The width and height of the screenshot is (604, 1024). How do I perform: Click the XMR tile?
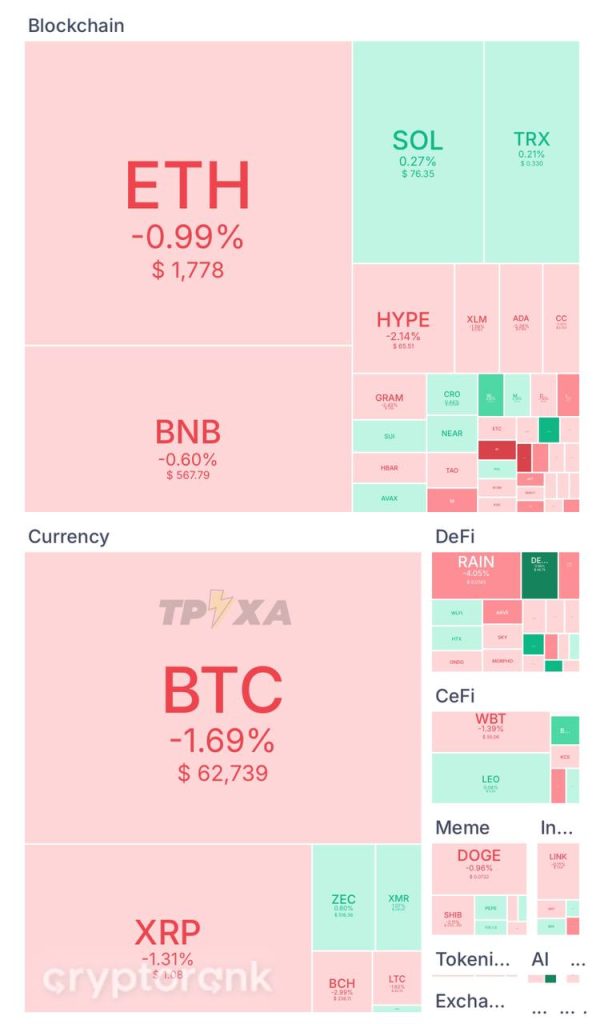point(398,897)
